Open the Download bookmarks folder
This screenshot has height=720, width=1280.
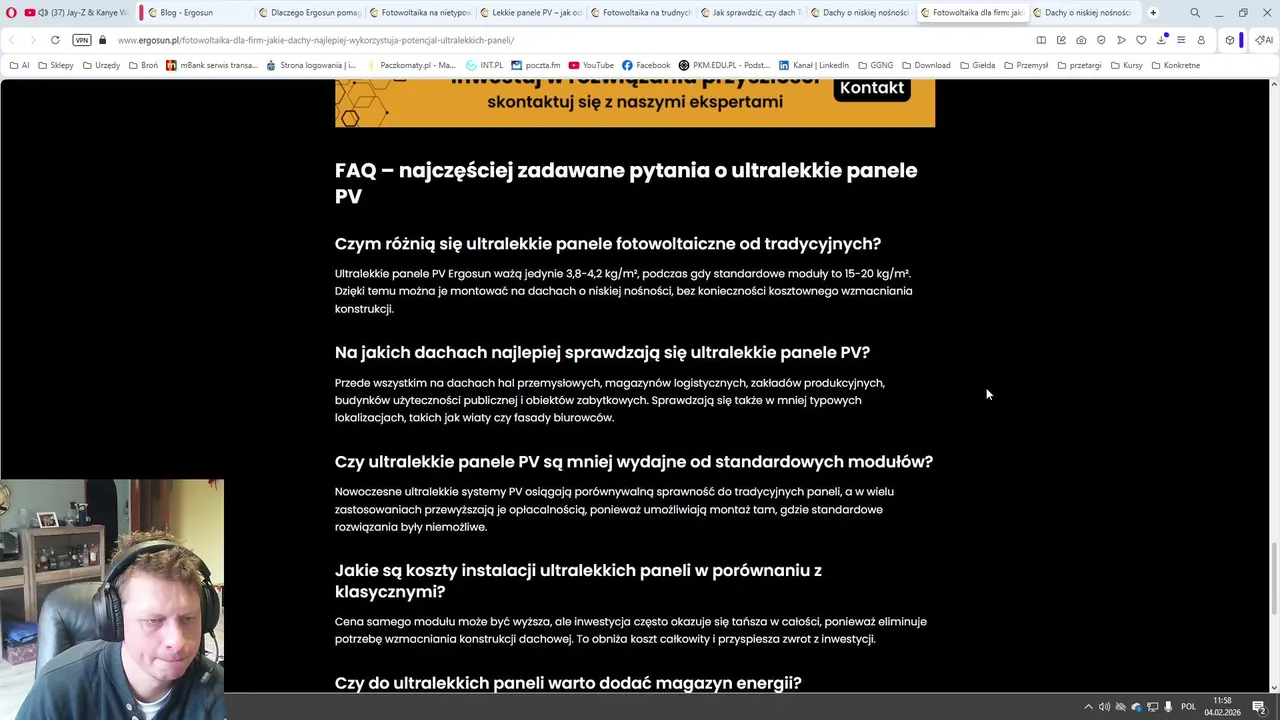click(x=925, y=65)
